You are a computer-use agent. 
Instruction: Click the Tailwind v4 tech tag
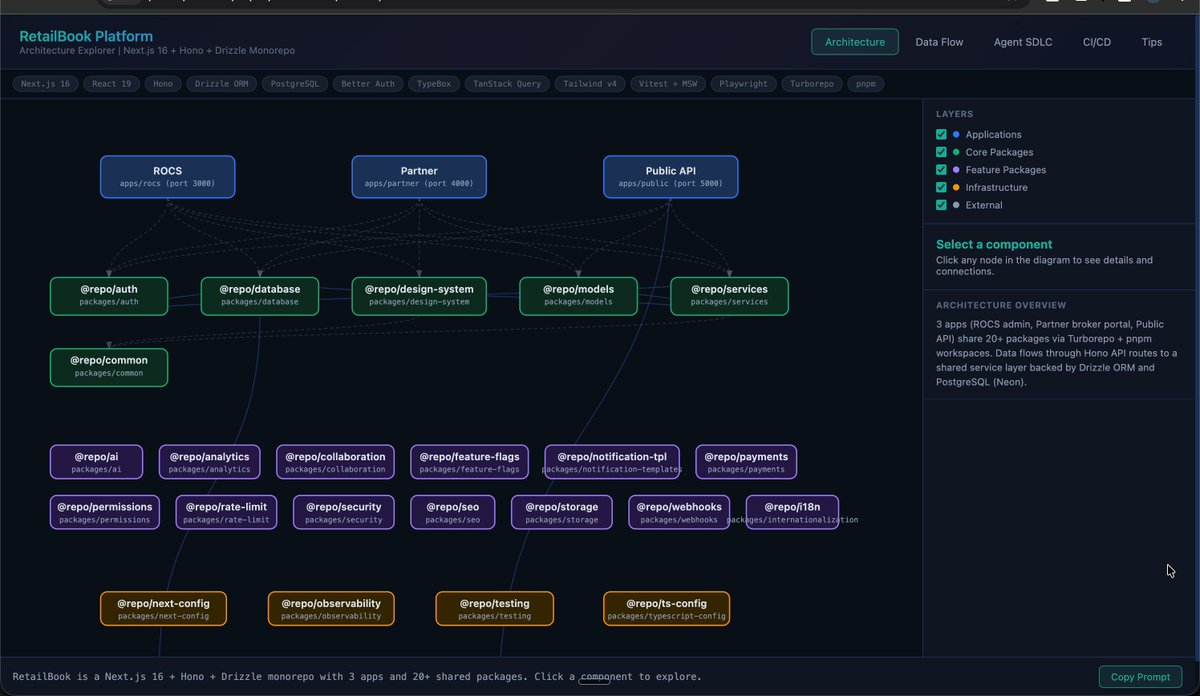click(x=590, y=84)
